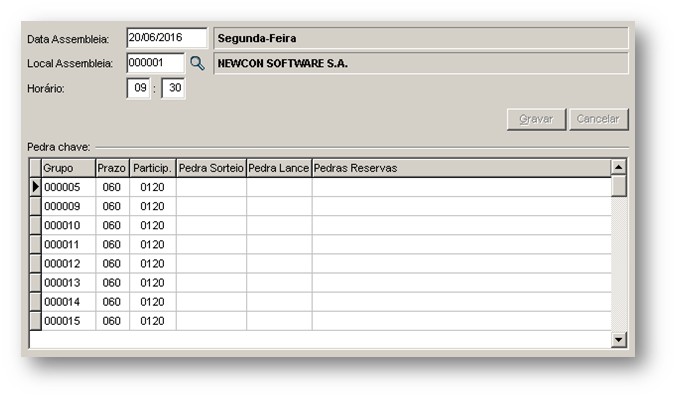Click the Pedra Sorteio cell of group 000010
This screenshot has height=399, width=677.
pyautogui.click(x=211, y=225)
